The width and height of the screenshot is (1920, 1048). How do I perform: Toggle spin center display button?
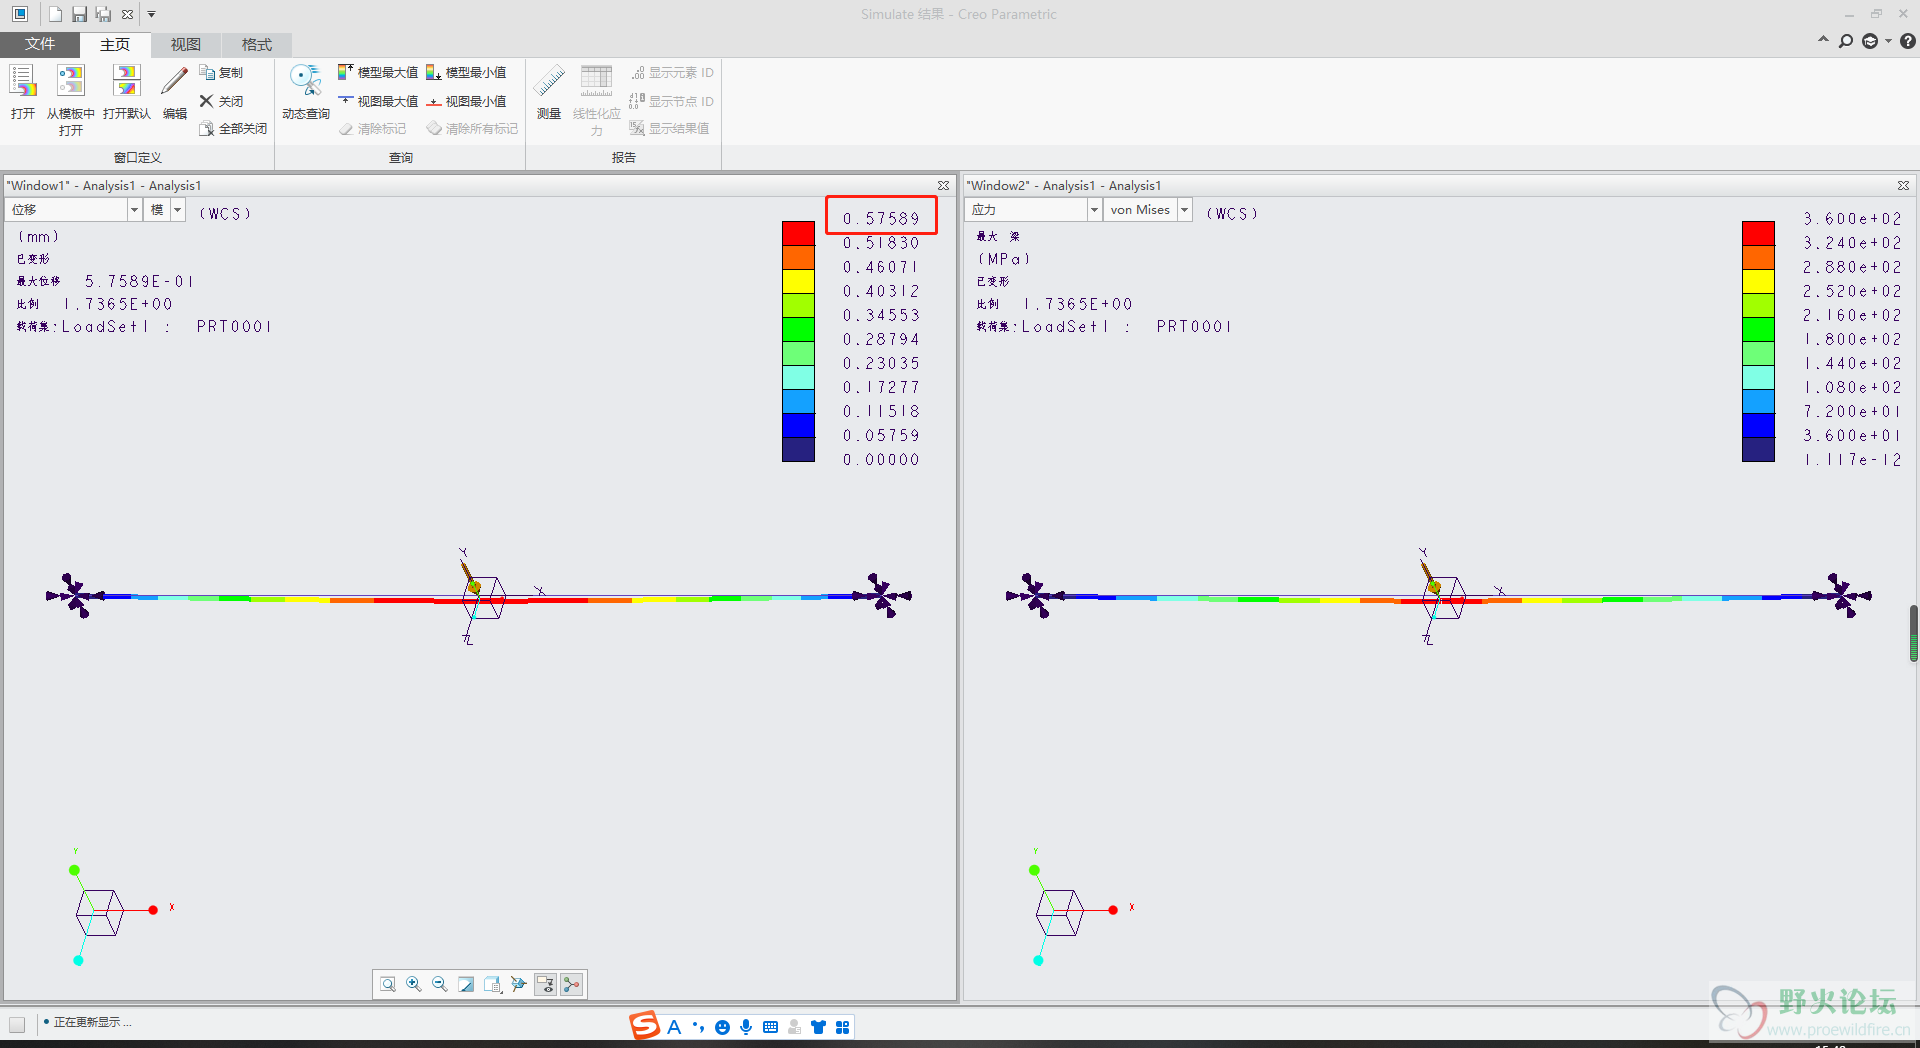coord(572,985)
